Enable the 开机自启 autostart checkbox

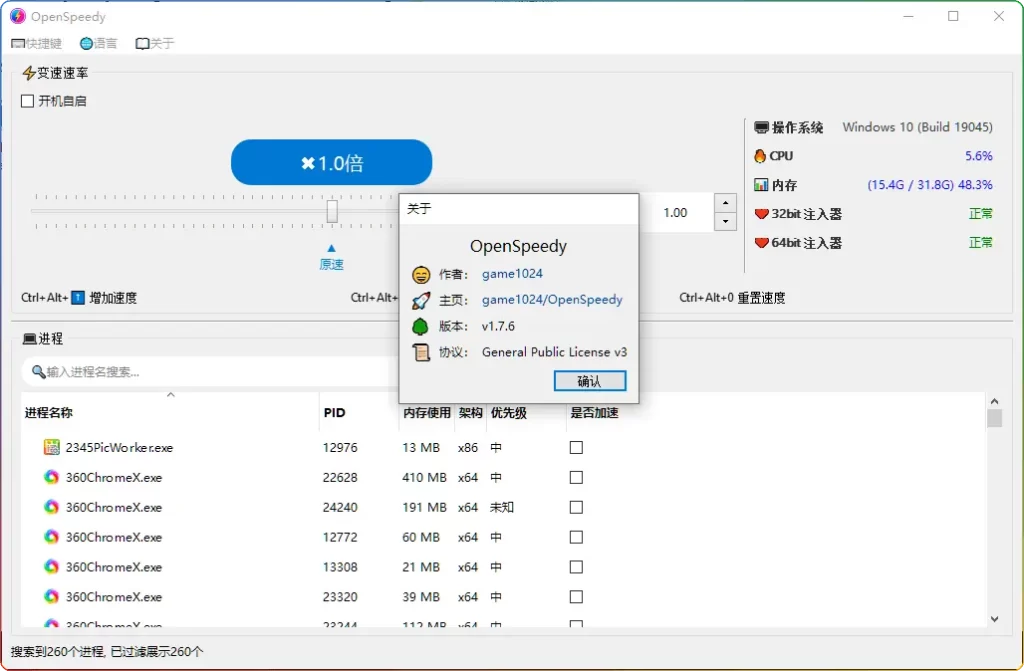(x=27, y=101)
